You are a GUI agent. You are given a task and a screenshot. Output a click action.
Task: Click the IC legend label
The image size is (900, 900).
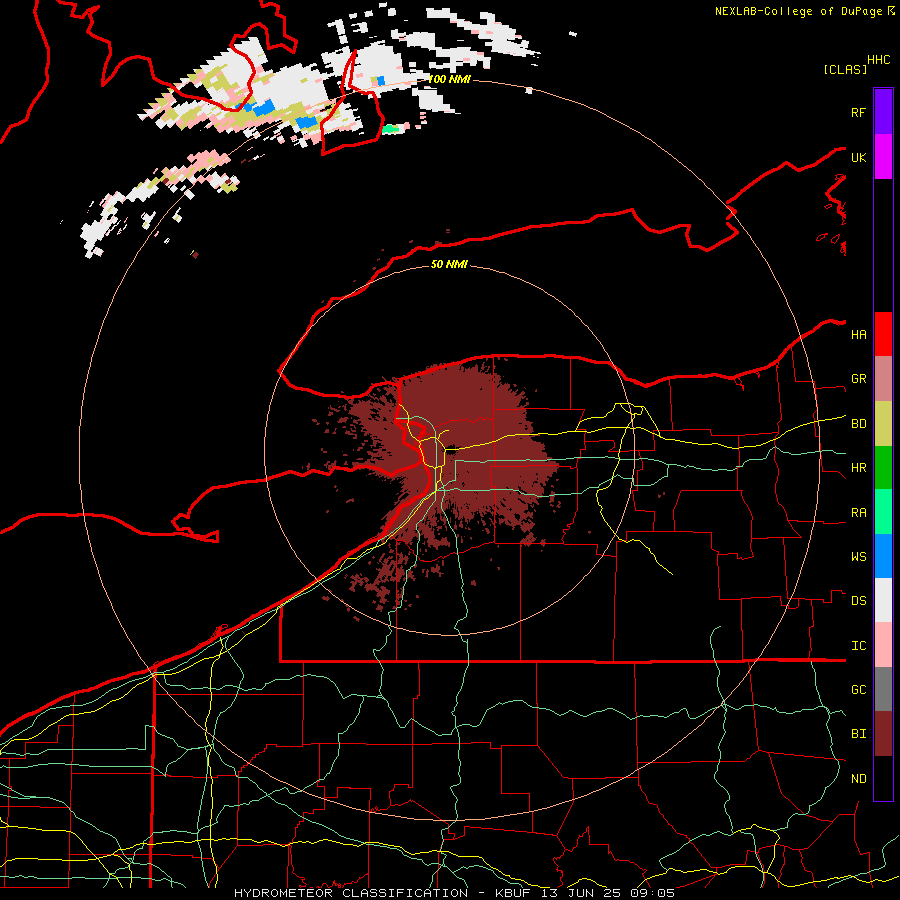tap(859, 646)
